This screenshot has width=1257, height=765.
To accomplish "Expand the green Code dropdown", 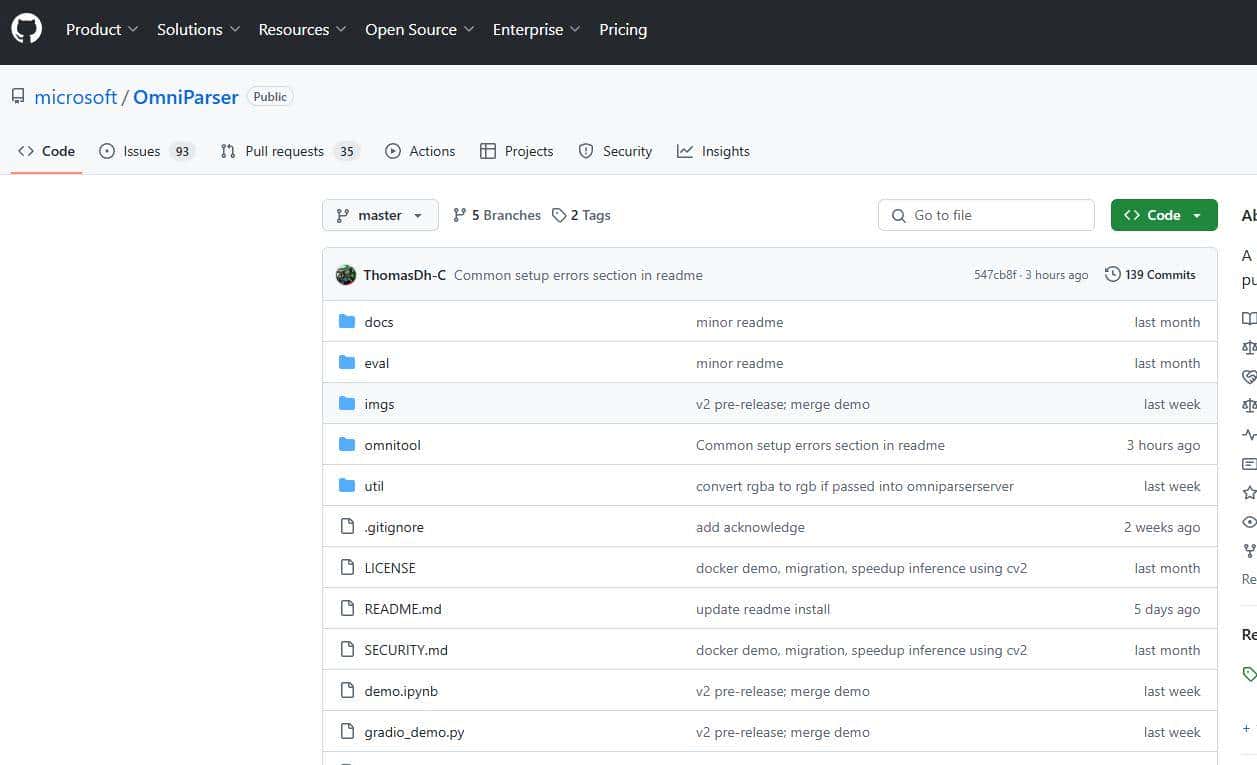I will pos(1197,214).
